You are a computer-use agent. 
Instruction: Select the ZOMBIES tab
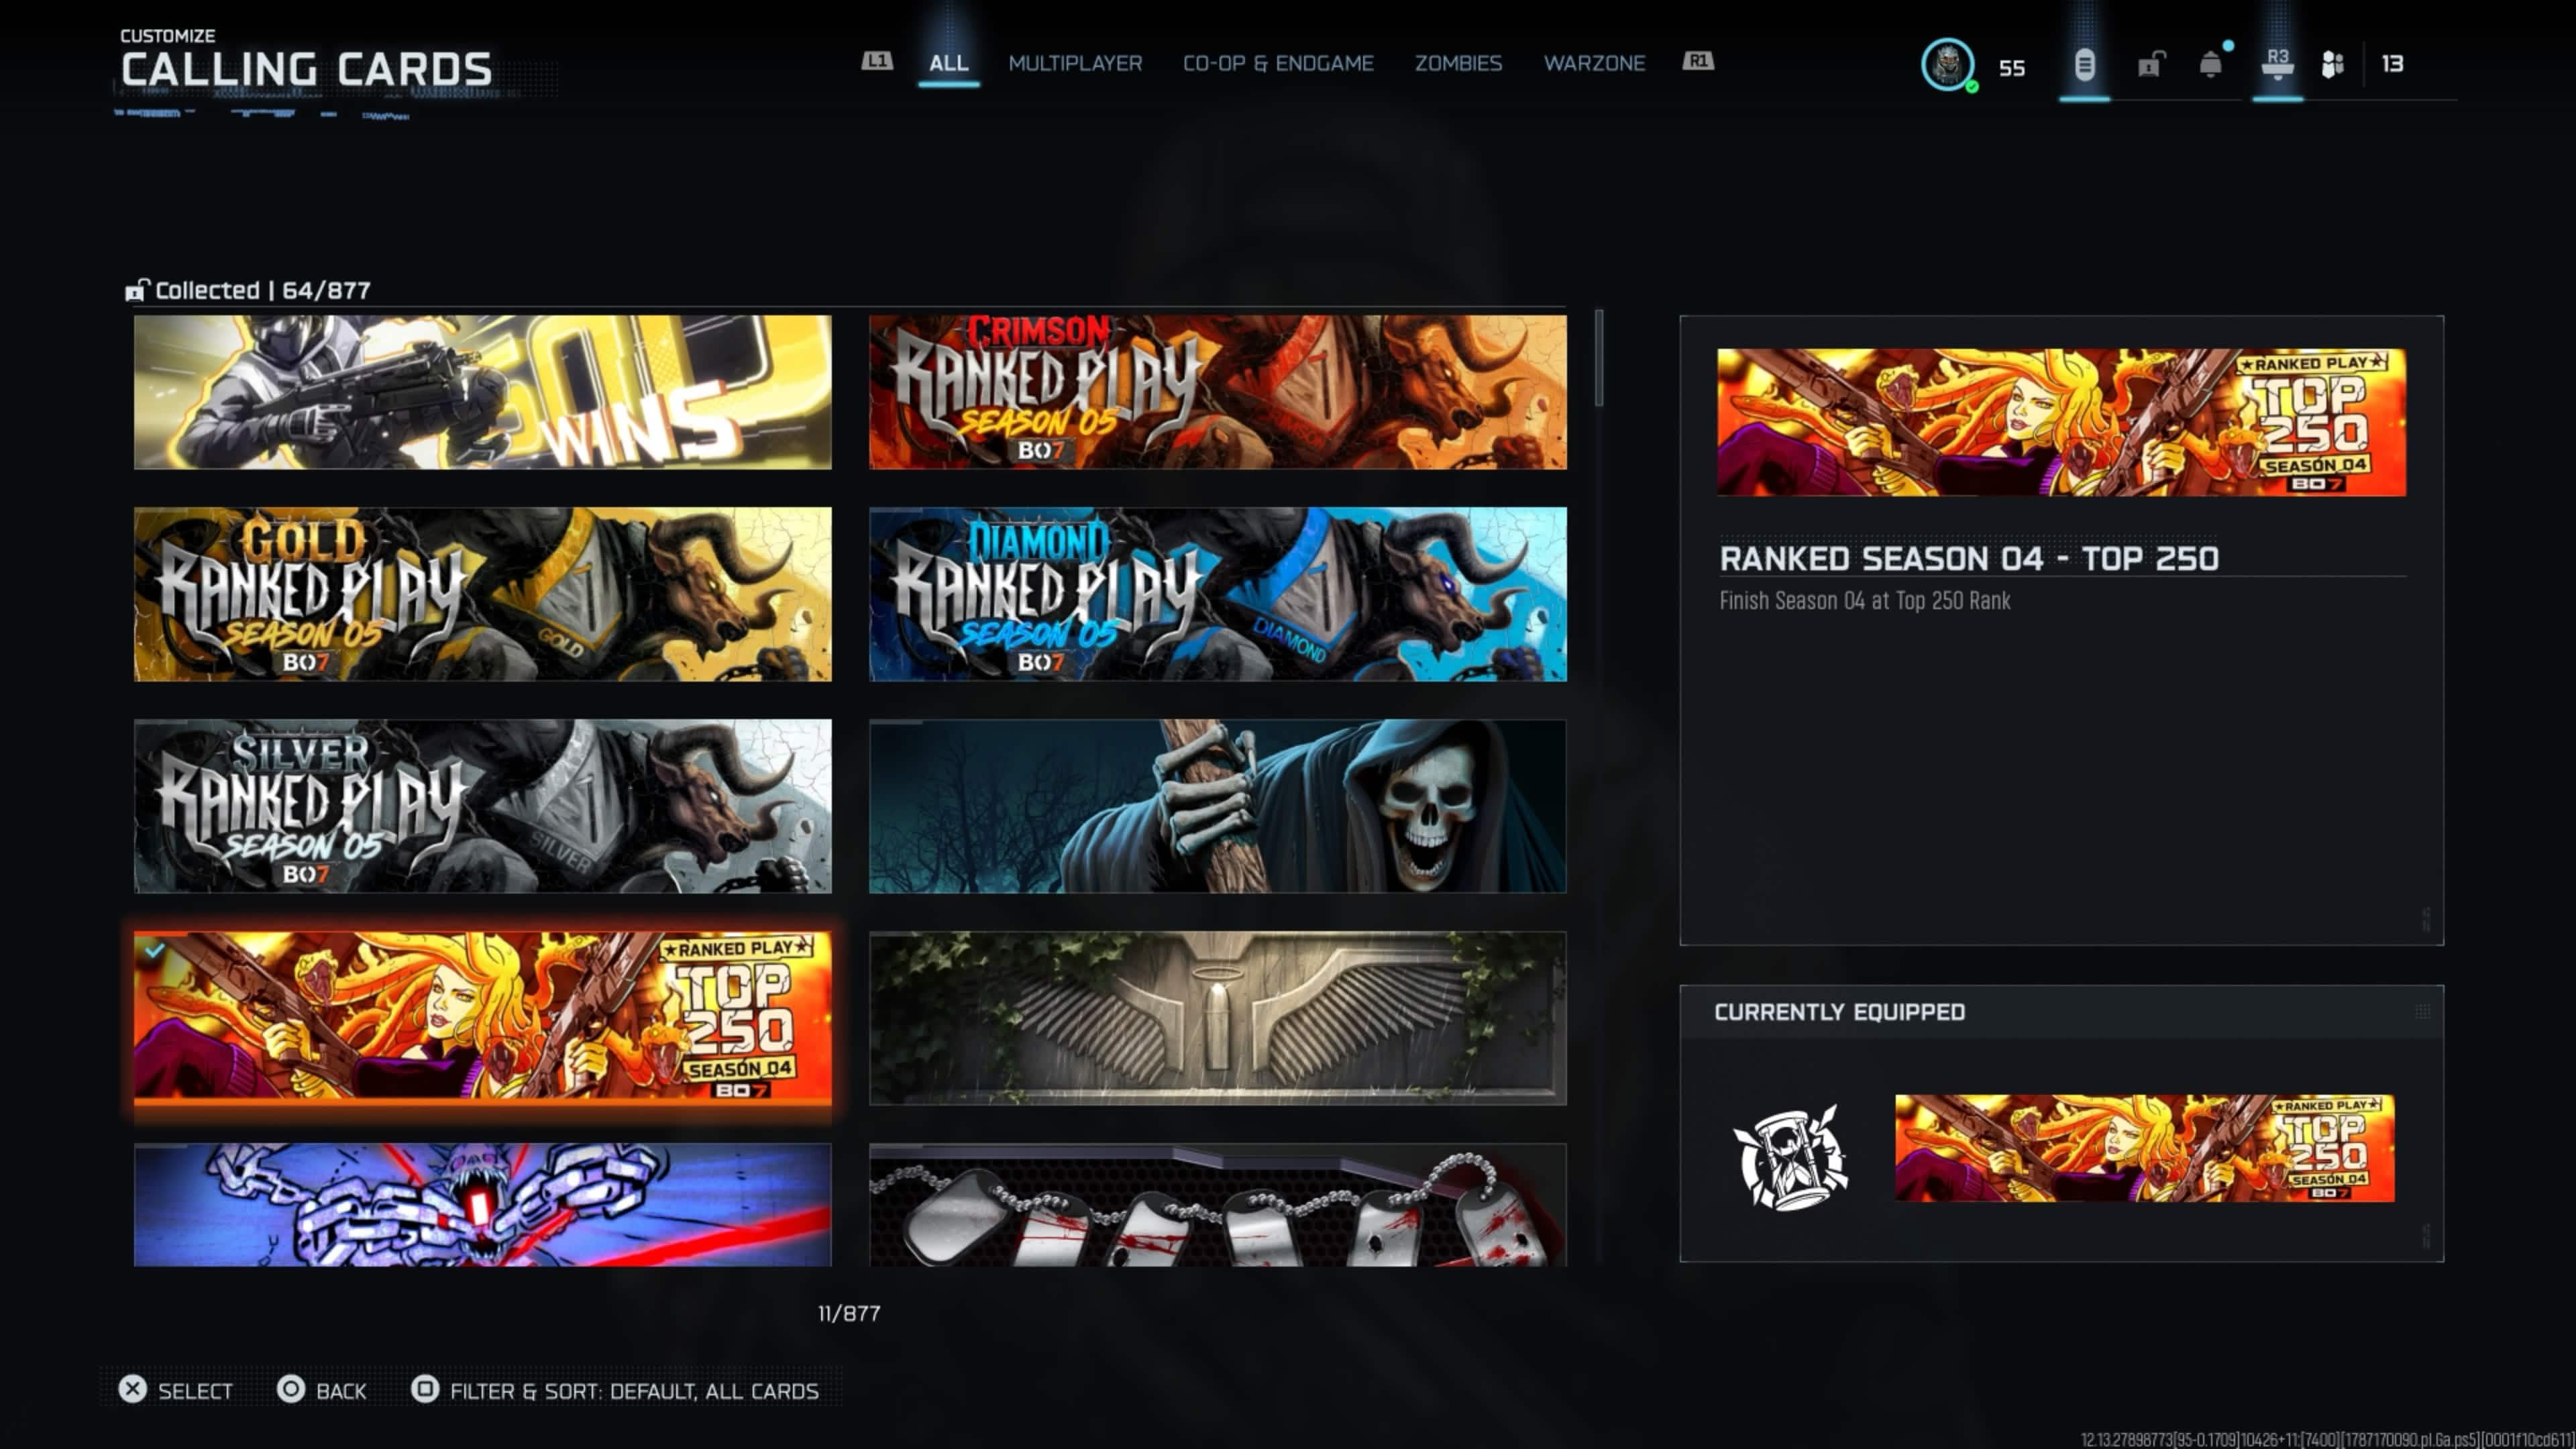click(1458, 63)
